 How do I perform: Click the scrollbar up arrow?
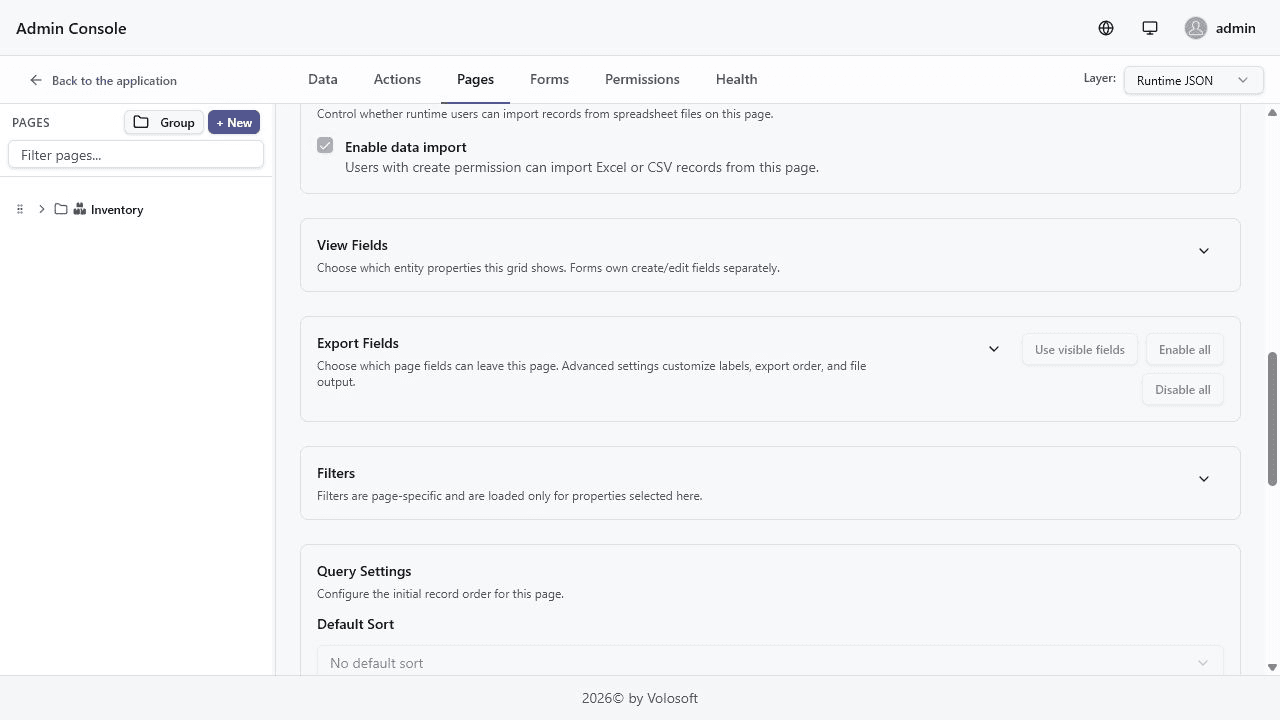pos(1272,112)
